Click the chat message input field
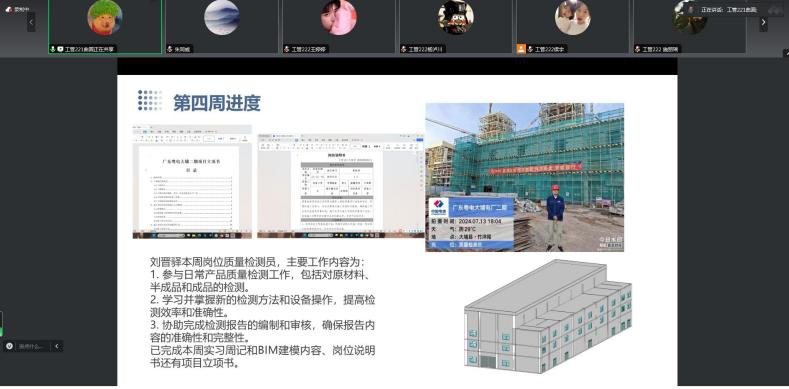 32,346
